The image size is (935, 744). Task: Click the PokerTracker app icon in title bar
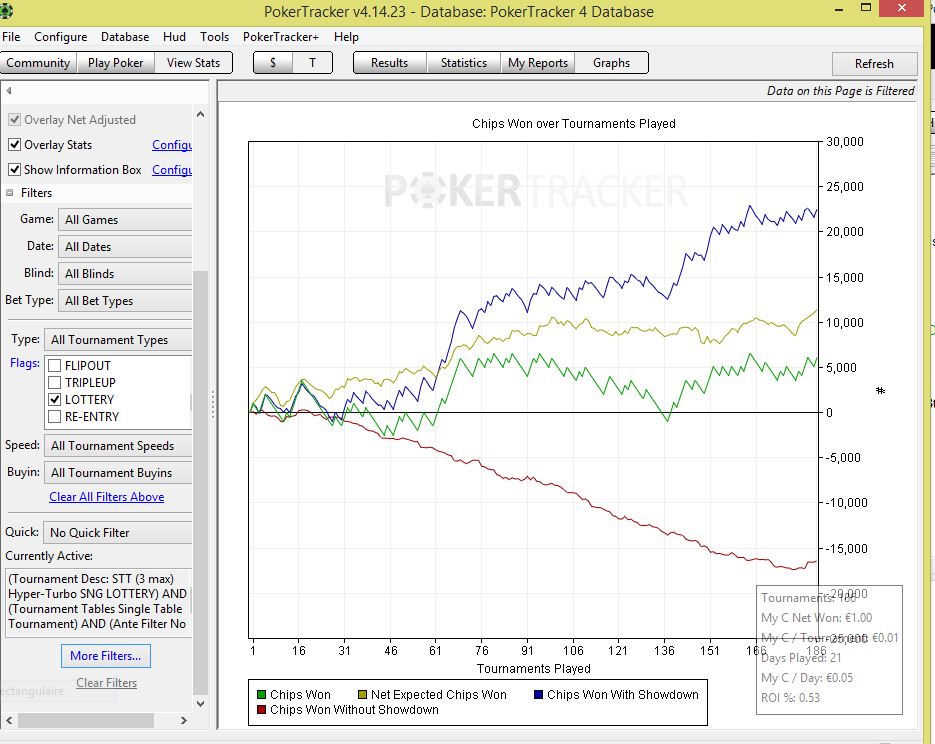(6, 10)
